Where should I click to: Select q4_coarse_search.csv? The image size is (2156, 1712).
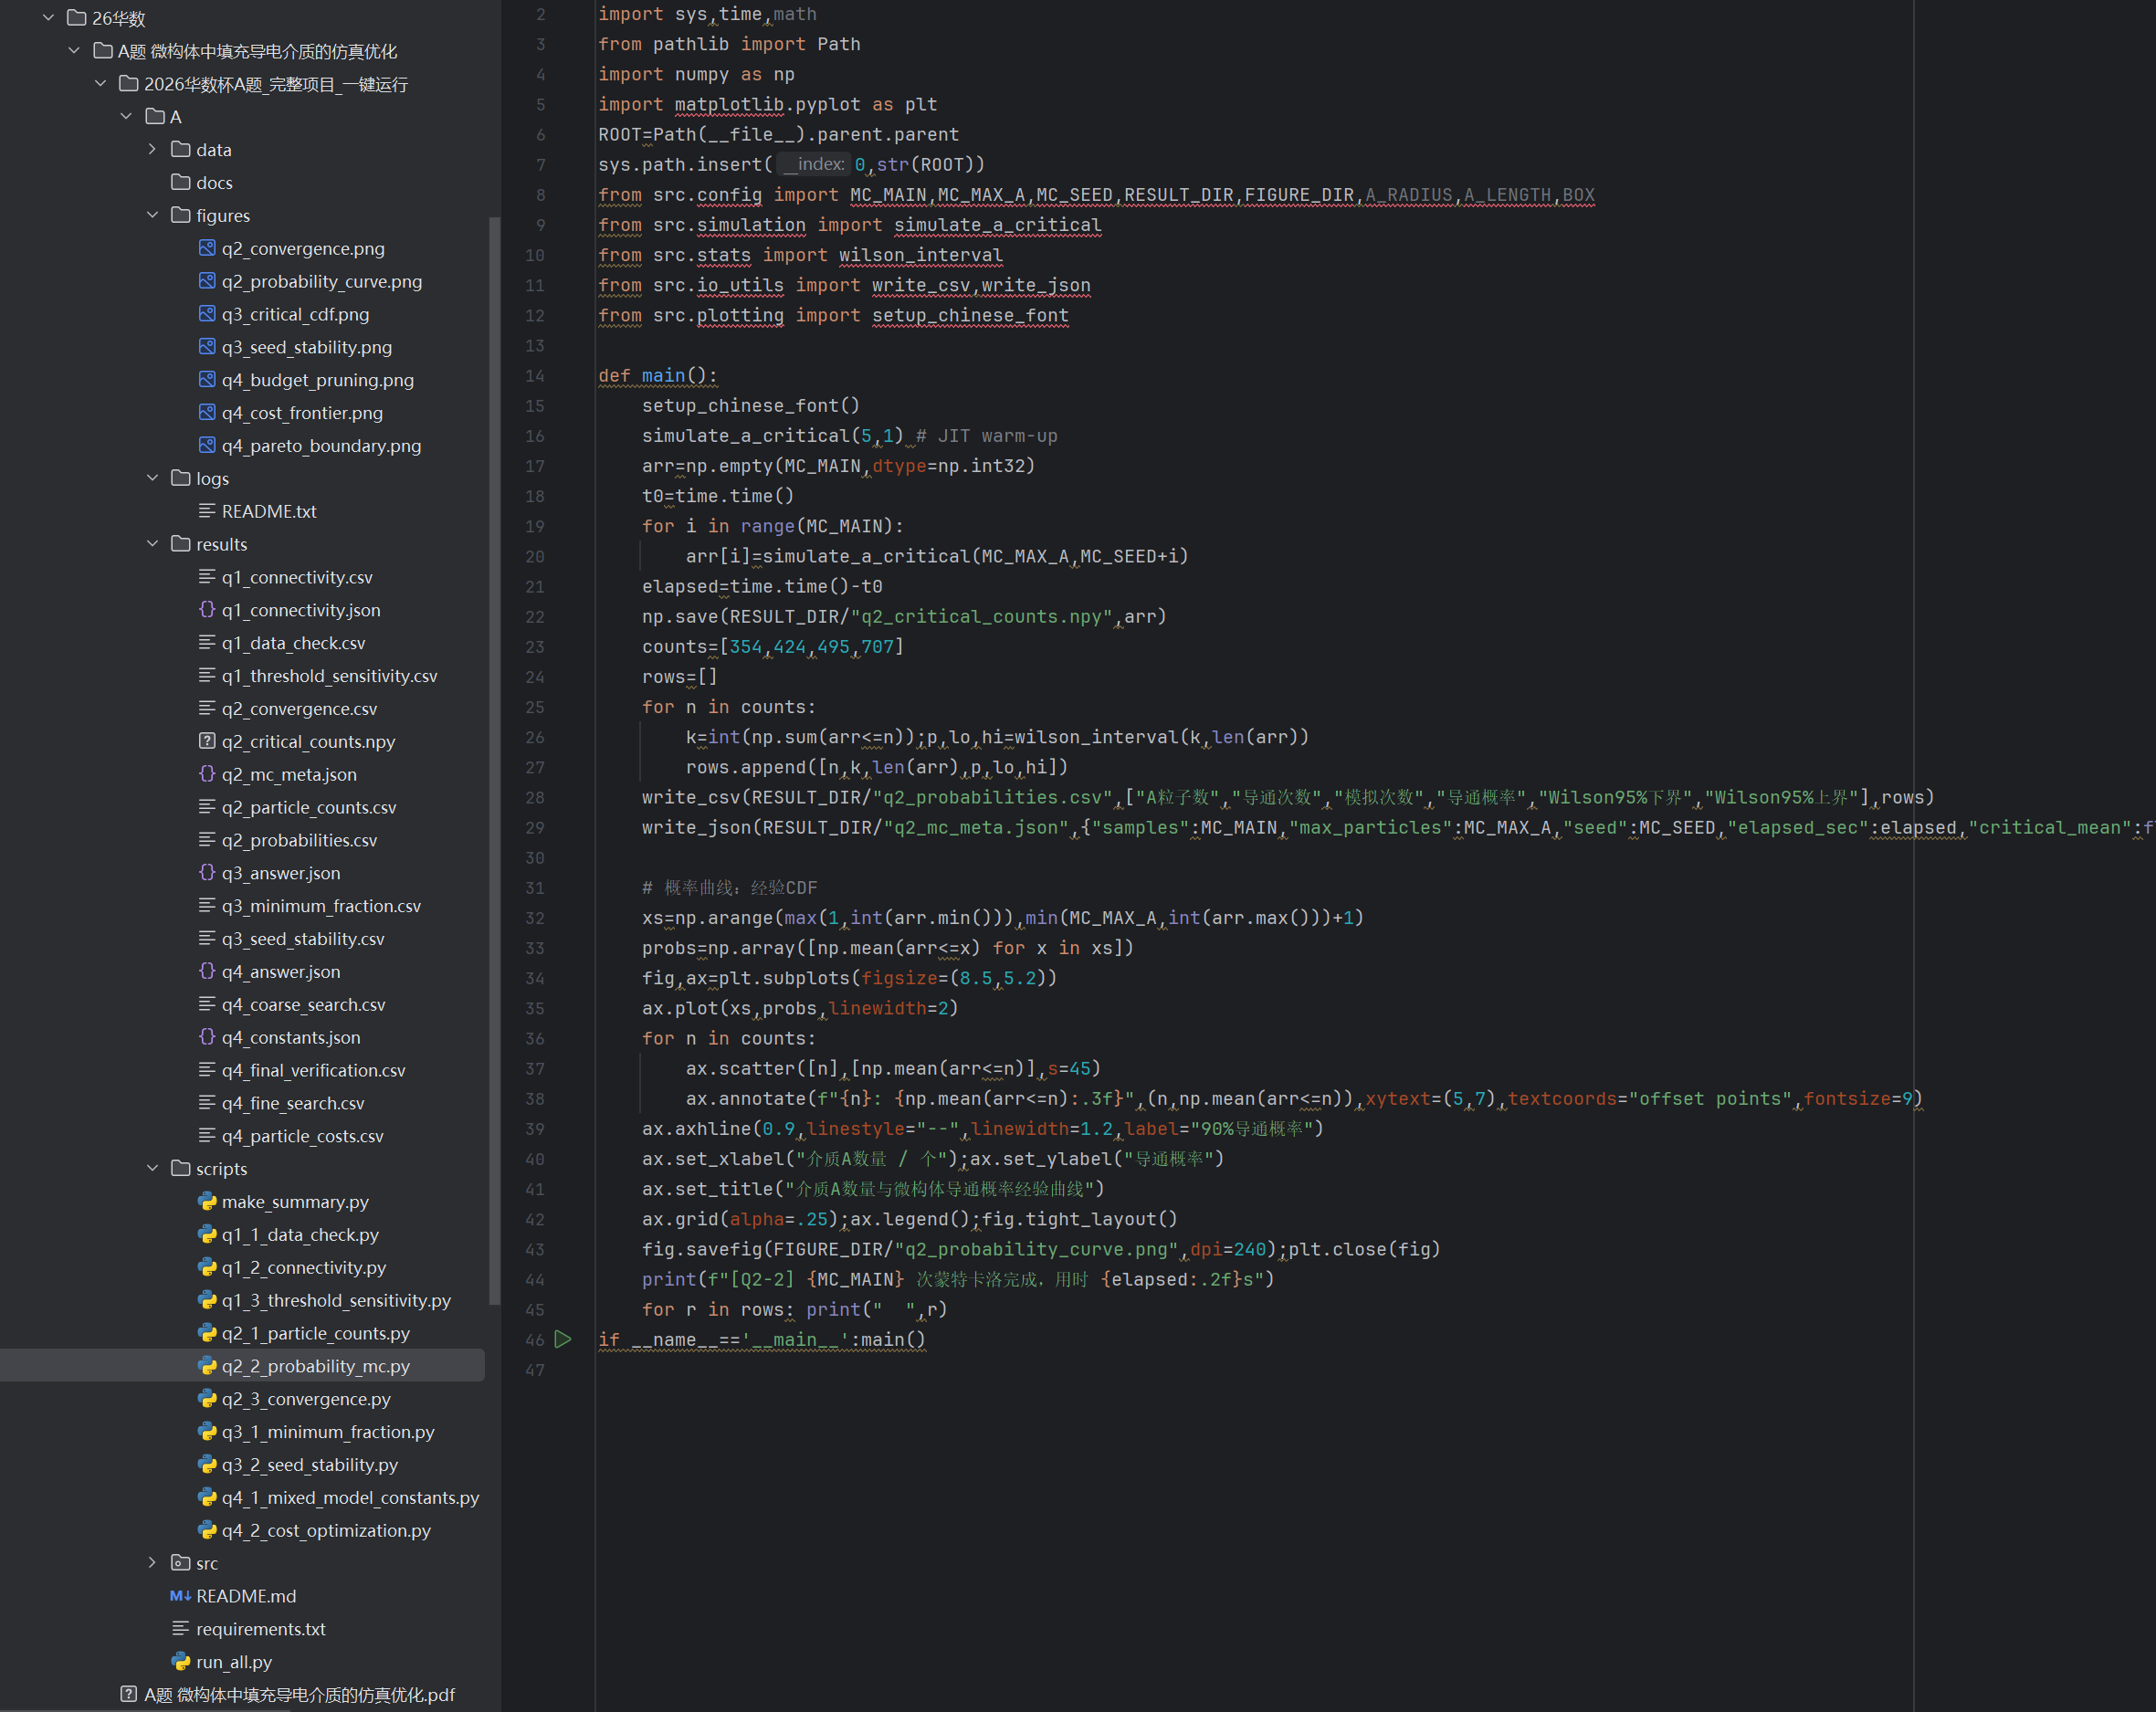303,1004
